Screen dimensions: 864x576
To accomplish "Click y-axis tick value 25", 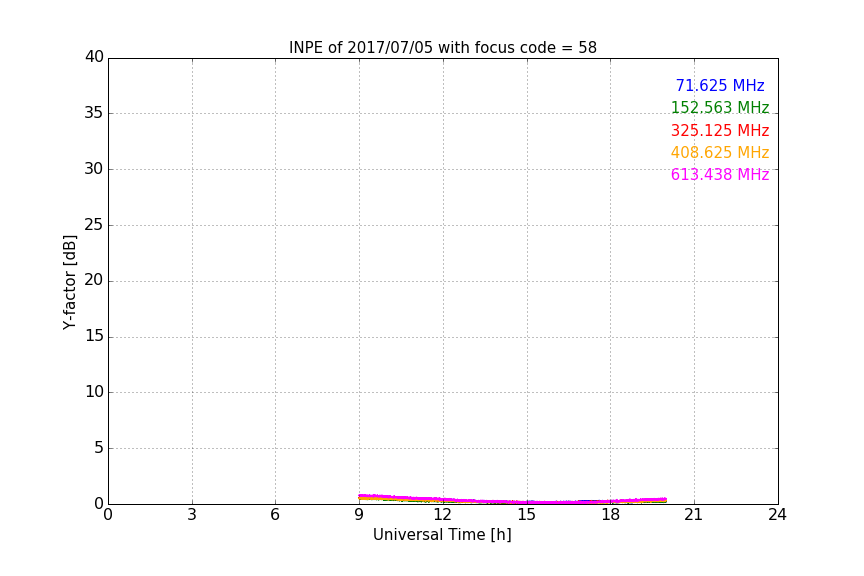I will pyautogui.click(x=94, y=224).
